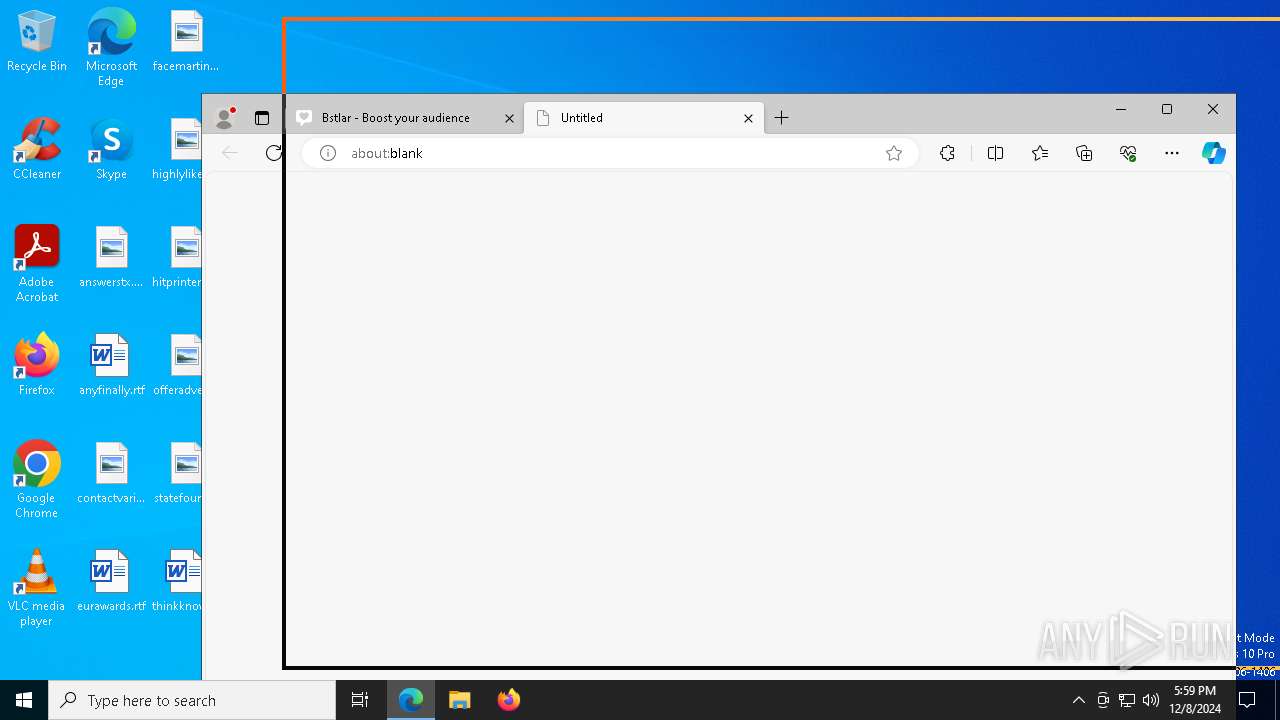Select the VLC media player shortcut
Viewport: 1280px width, 720px height.
pyautogui.click(x=37, y=588)
